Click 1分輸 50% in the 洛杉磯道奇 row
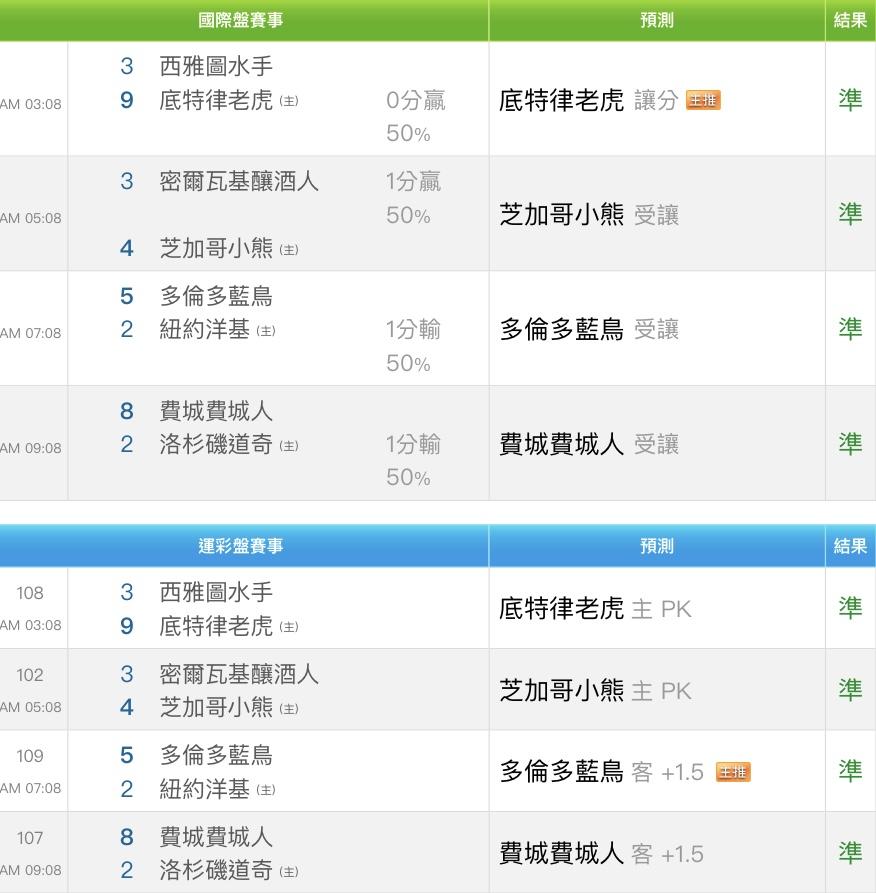 413,461
